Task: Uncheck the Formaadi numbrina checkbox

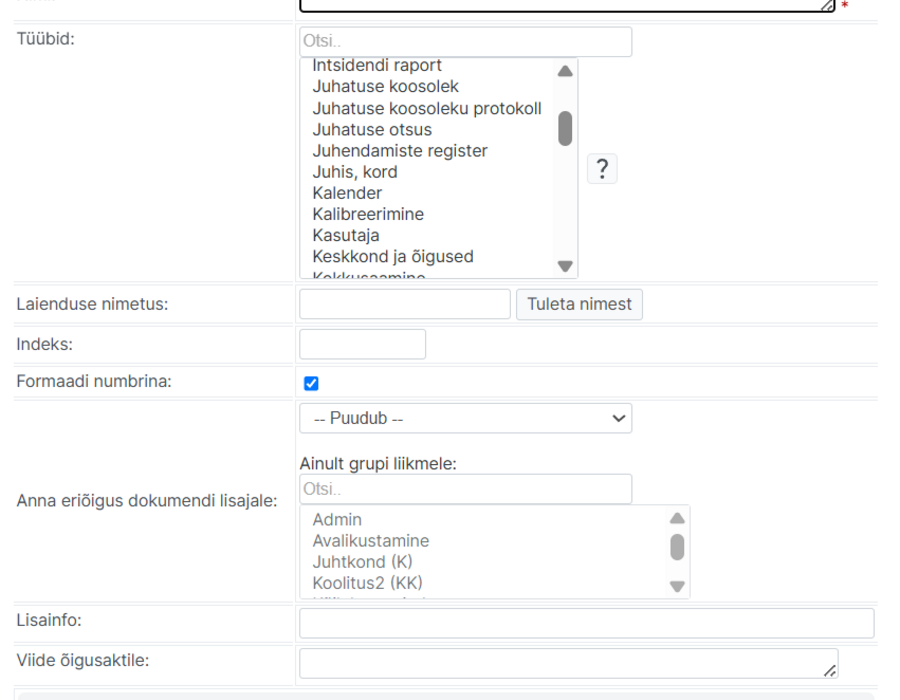Action: pyautogui.click(x=311, y=383)
